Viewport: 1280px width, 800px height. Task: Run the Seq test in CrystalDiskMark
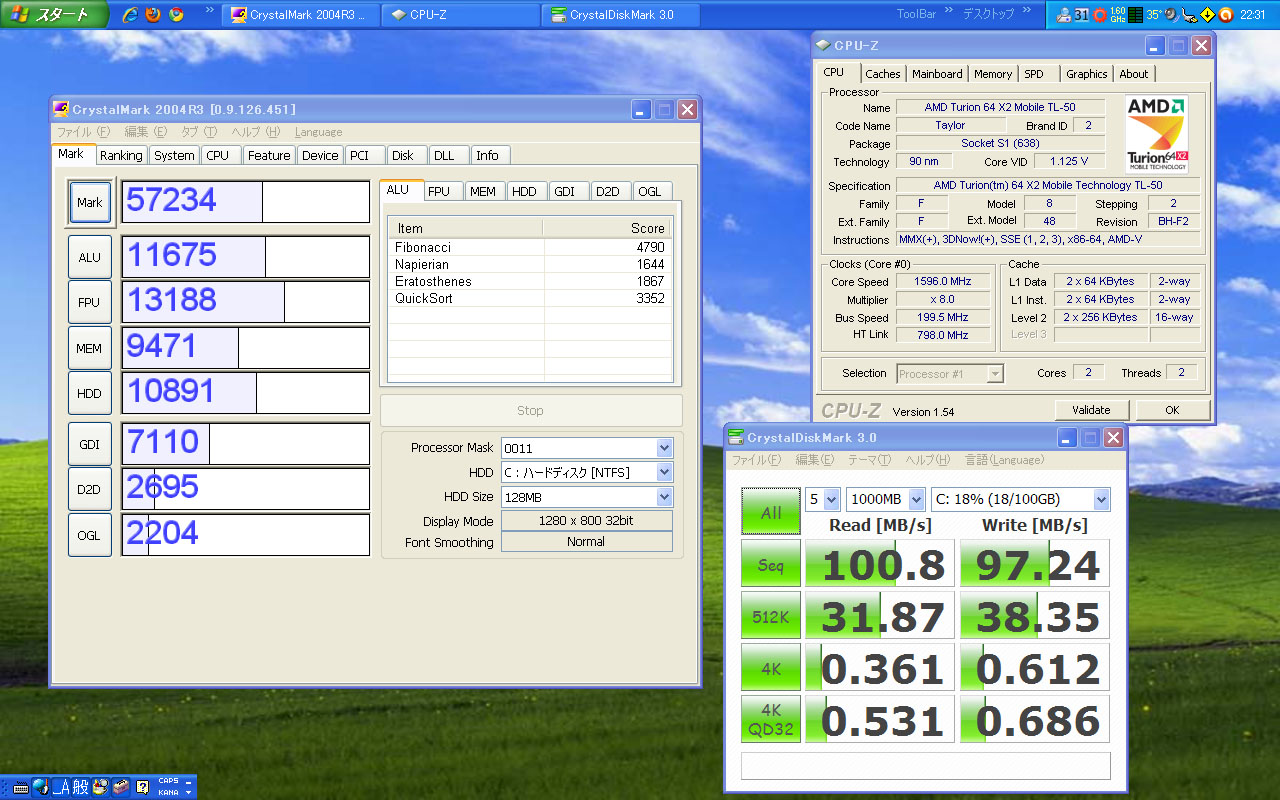pos(771,564)
